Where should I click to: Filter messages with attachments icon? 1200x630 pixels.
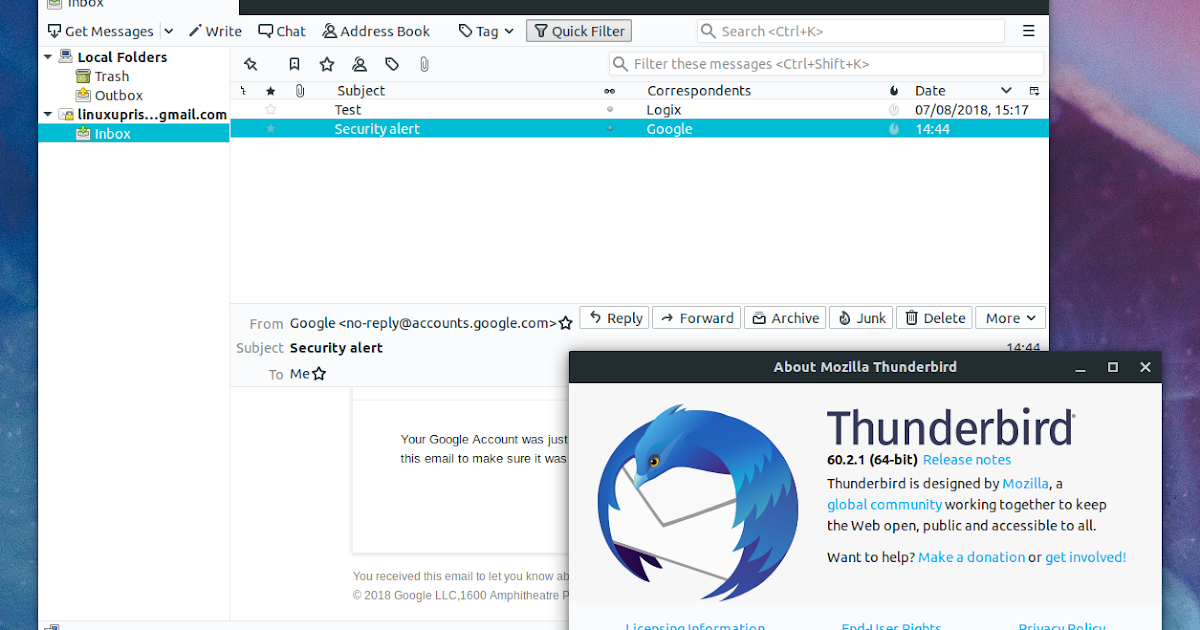pos(424,64)
